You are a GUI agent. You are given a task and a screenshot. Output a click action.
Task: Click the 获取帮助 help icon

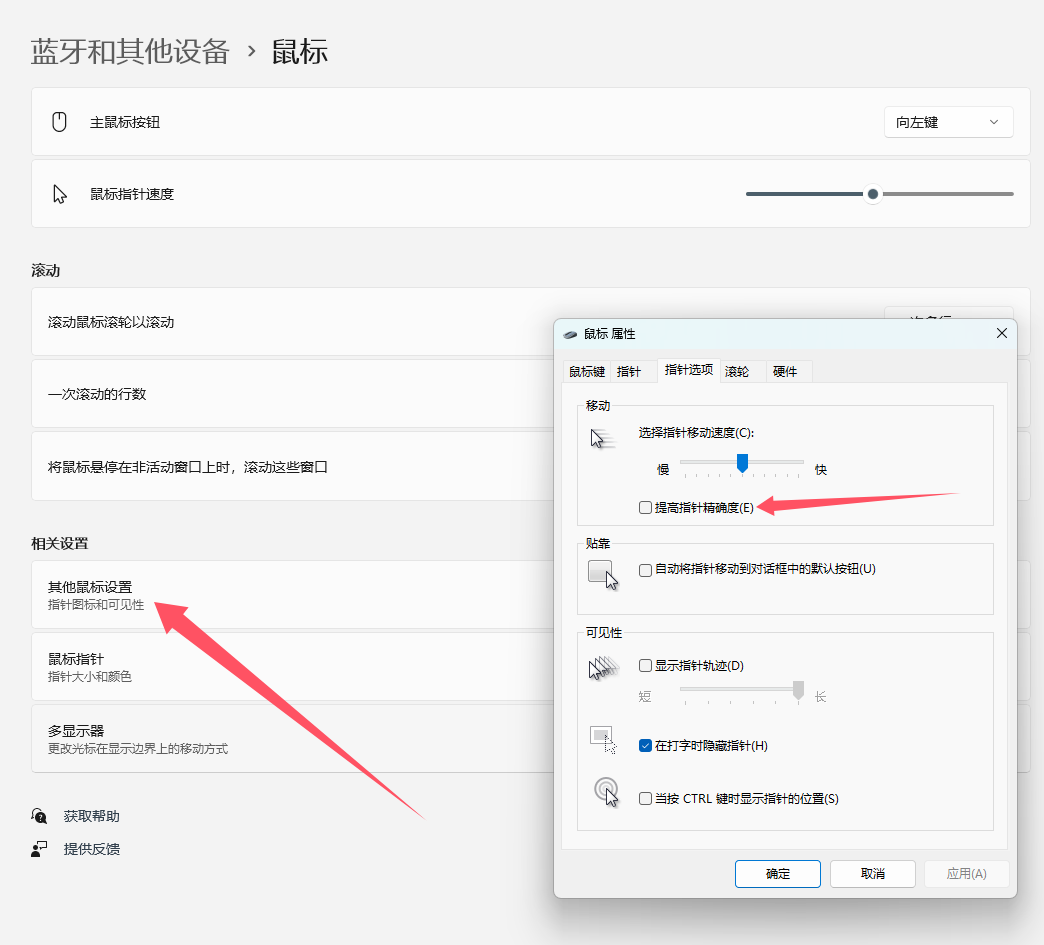(39, 816)
